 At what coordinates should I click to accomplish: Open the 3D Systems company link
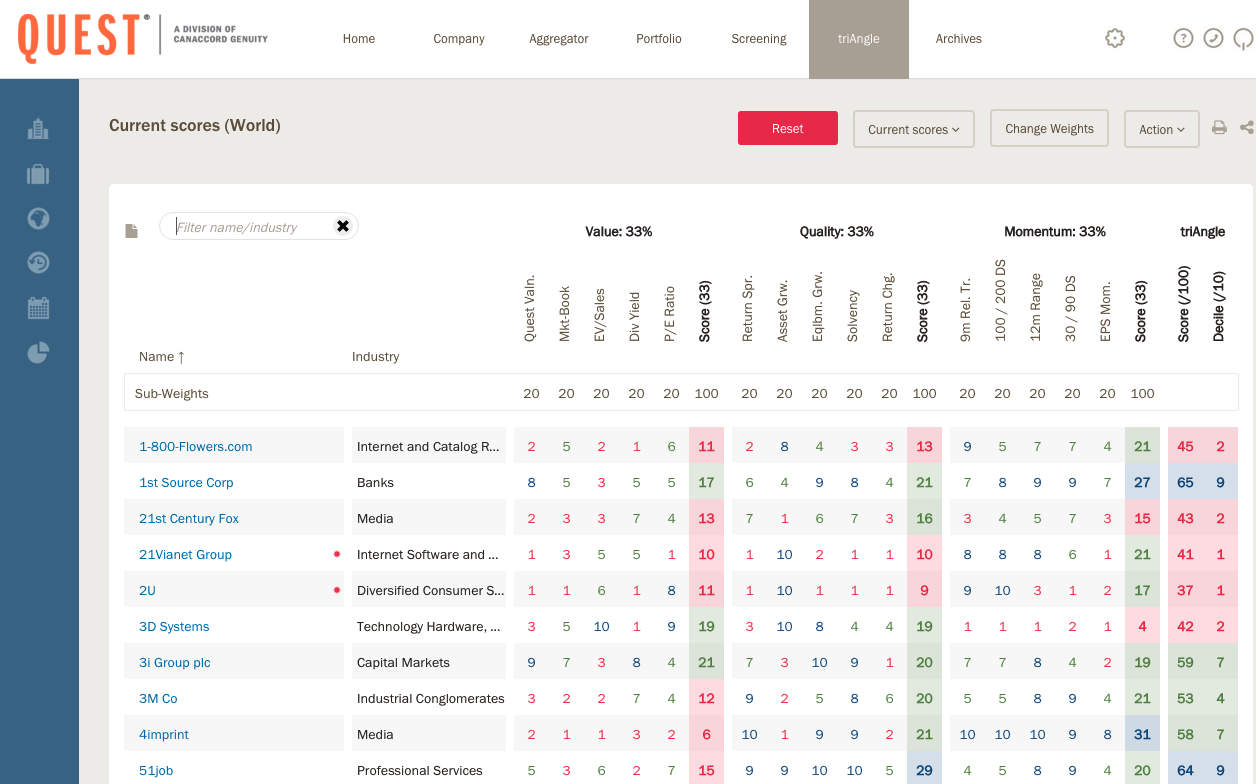click(x=174, y=627)
